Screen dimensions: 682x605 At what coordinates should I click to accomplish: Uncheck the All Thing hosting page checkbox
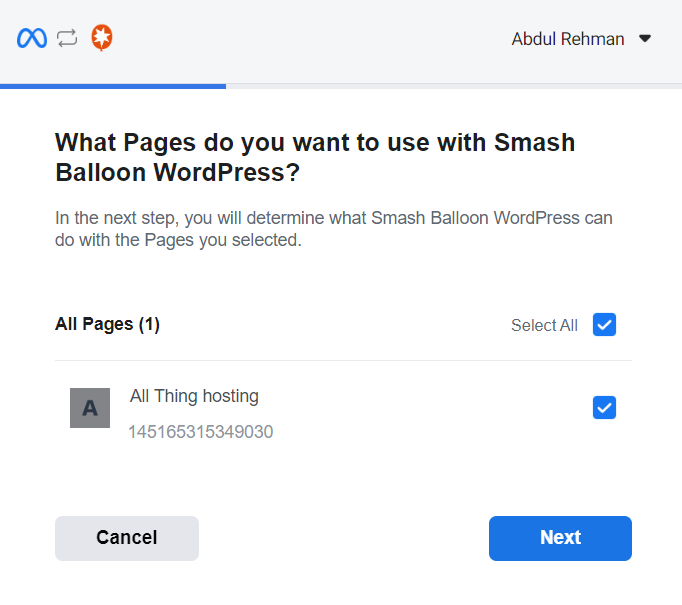click(604, 408)
